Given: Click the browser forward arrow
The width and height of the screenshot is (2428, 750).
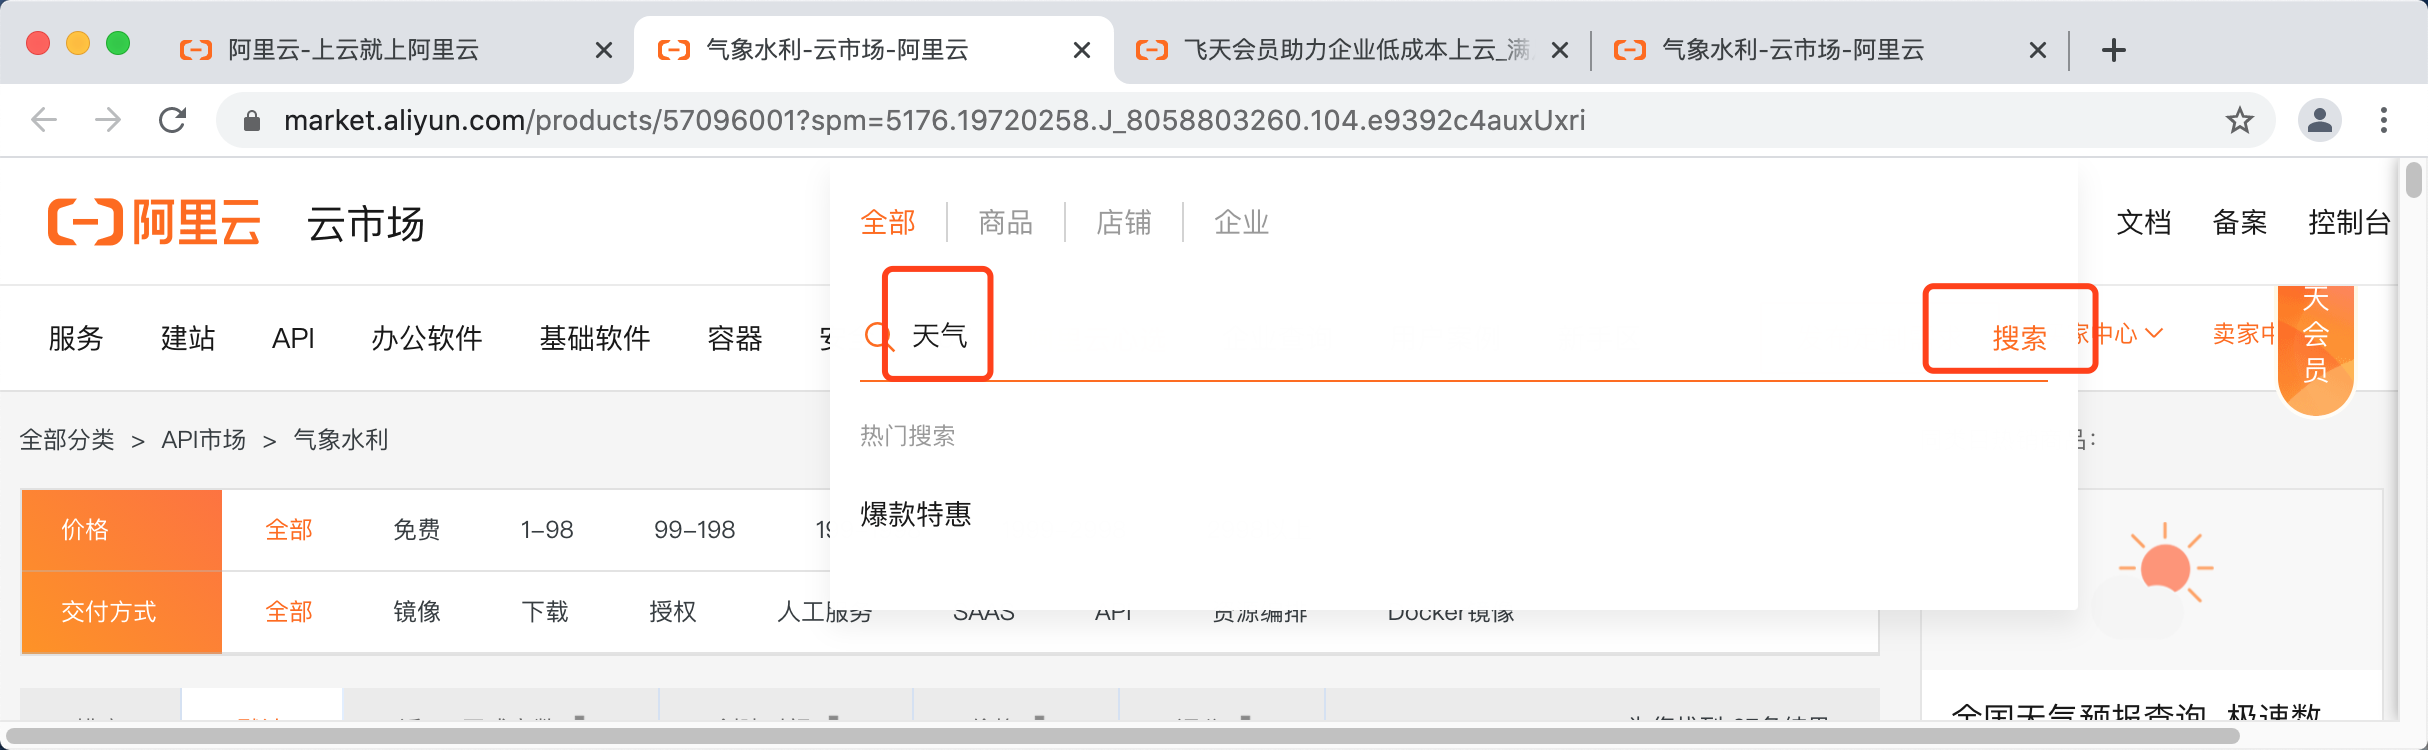Looking at the screenshot, I should click(108, 121).
